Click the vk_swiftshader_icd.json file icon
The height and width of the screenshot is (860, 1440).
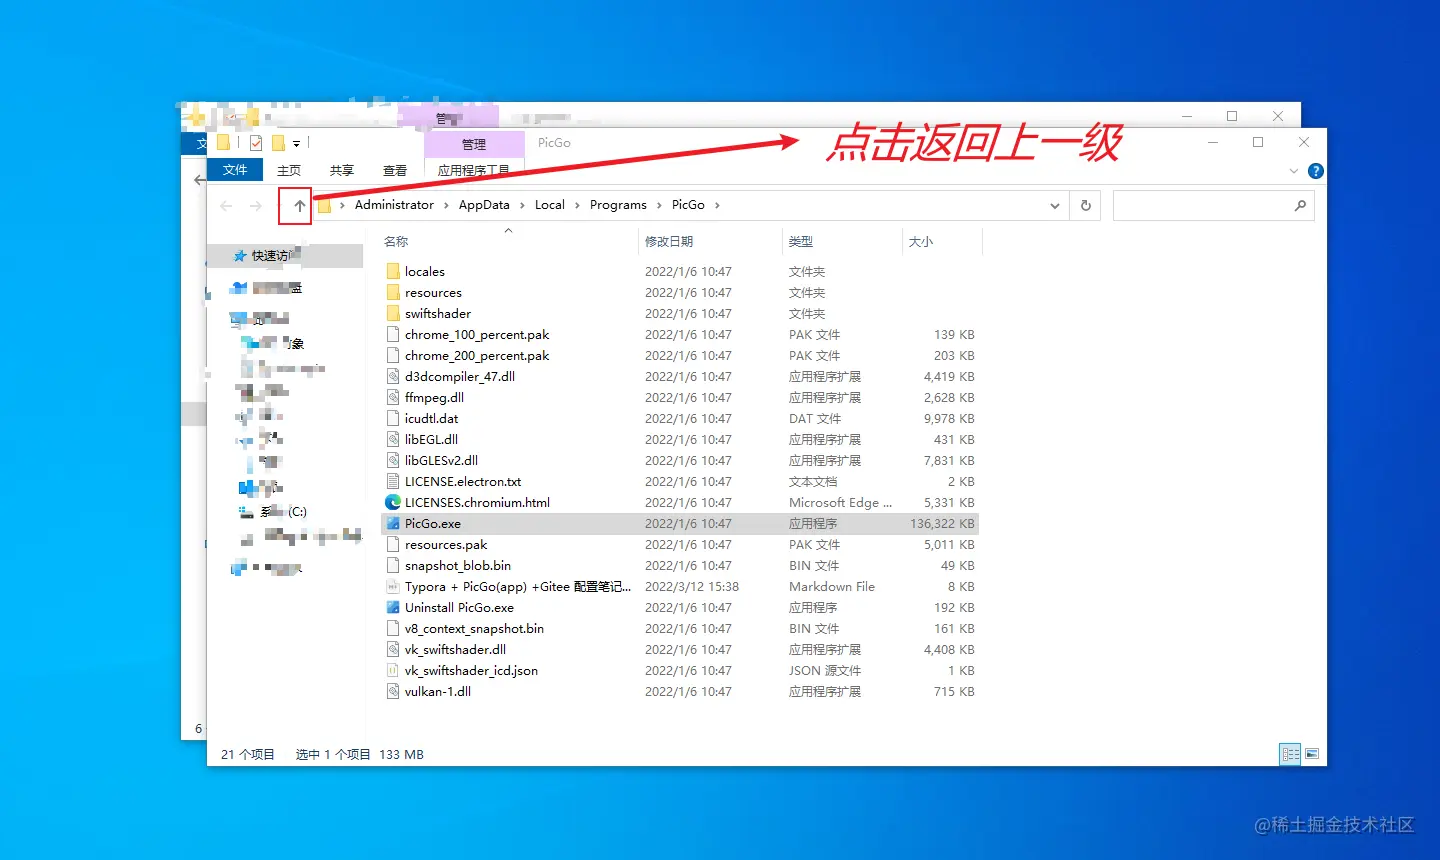[x=393, y=671]
